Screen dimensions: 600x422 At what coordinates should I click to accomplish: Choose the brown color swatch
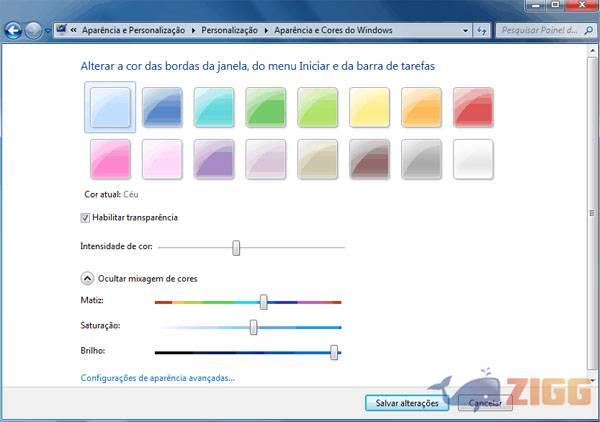pyautogui.click(x=369, y=159)
